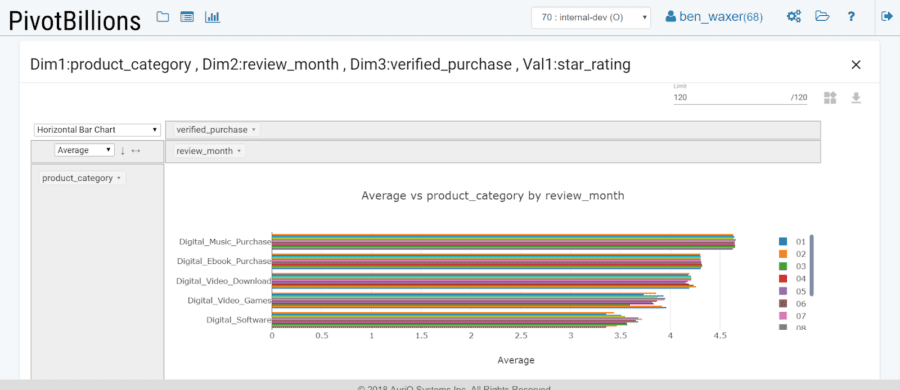
Task: Click the download chart icon
Action: point(856,98)
